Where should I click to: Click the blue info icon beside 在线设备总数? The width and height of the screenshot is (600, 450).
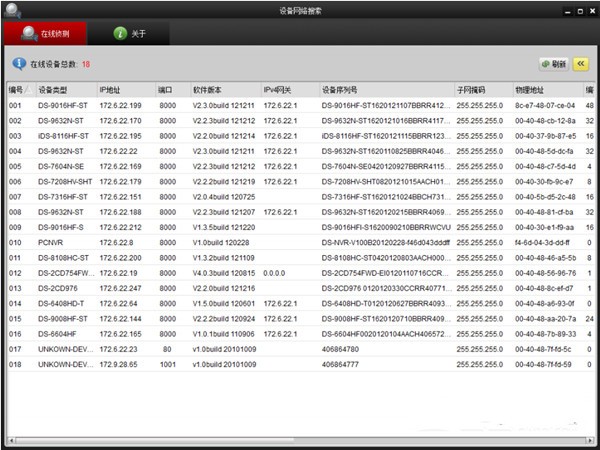point(18,63)
